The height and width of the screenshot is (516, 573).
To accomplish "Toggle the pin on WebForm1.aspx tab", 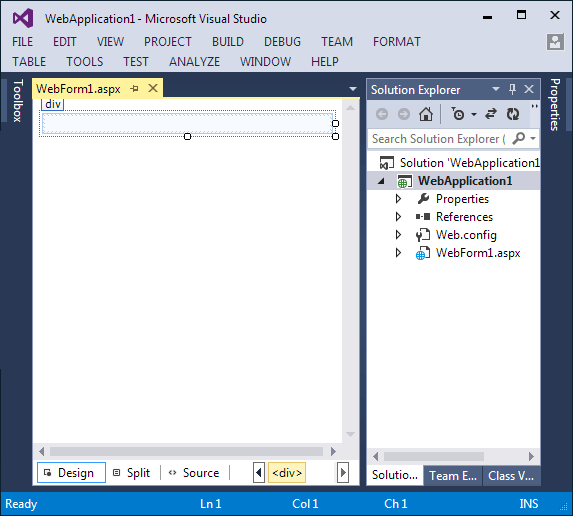I will [x=134, y=88].
